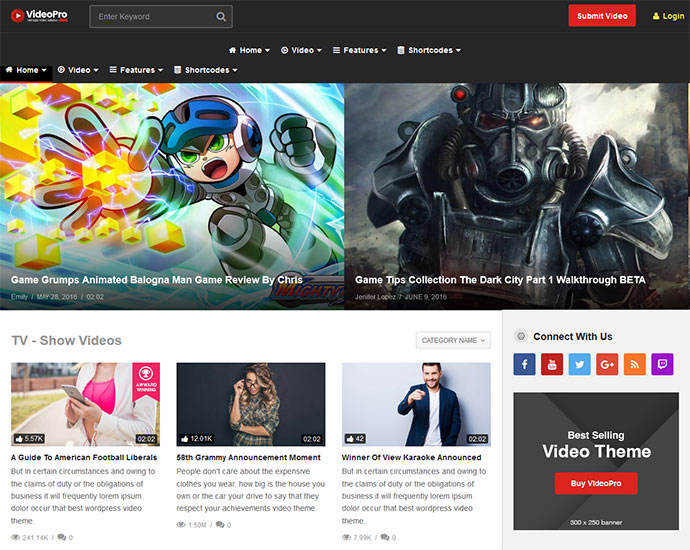
Task: Open the Twitch social icon
Action: [x=662, y=364]
